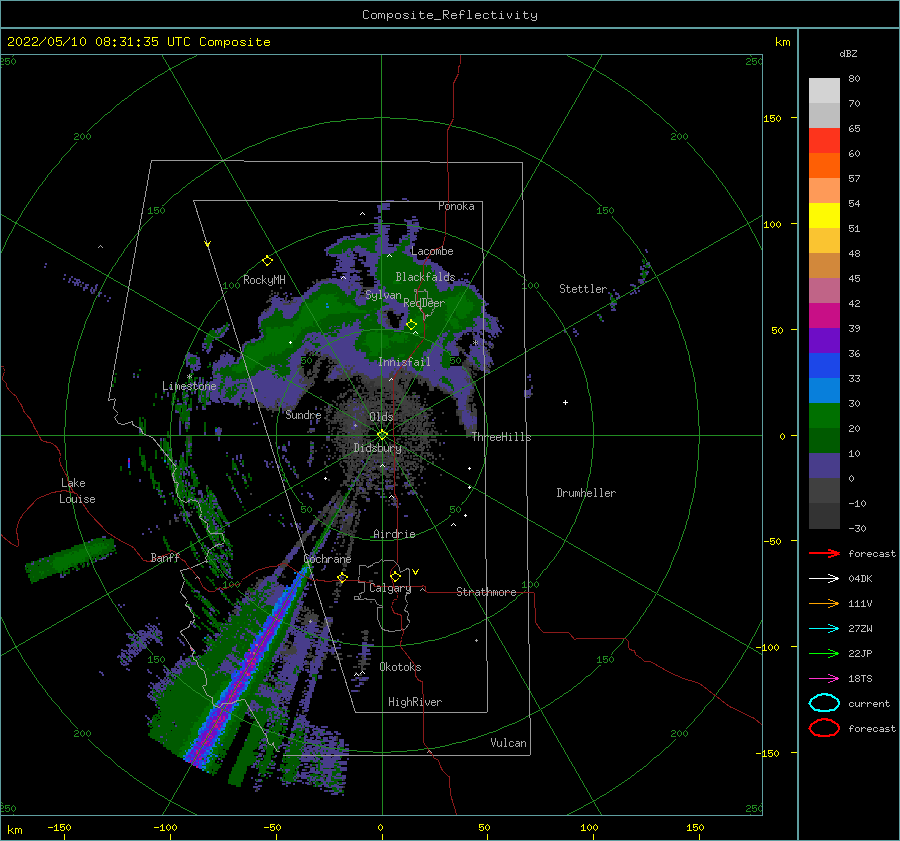Click the -150 tick on bottom axis
Screen dimensions: 900x841
[59, 827]
